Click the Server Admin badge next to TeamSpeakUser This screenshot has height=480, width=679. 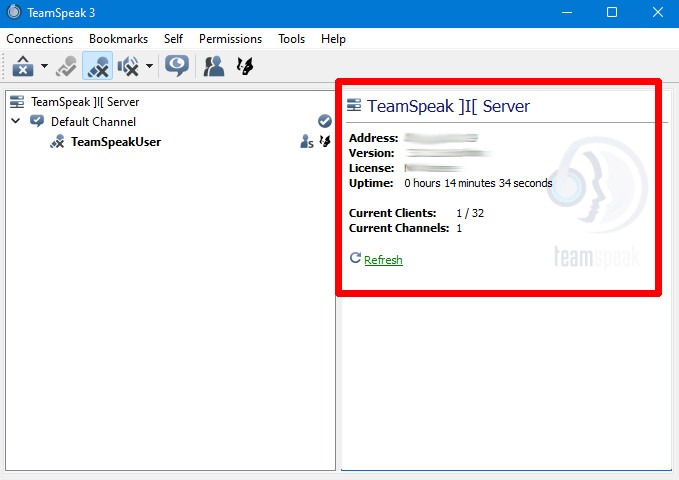(x=307, y=141)
